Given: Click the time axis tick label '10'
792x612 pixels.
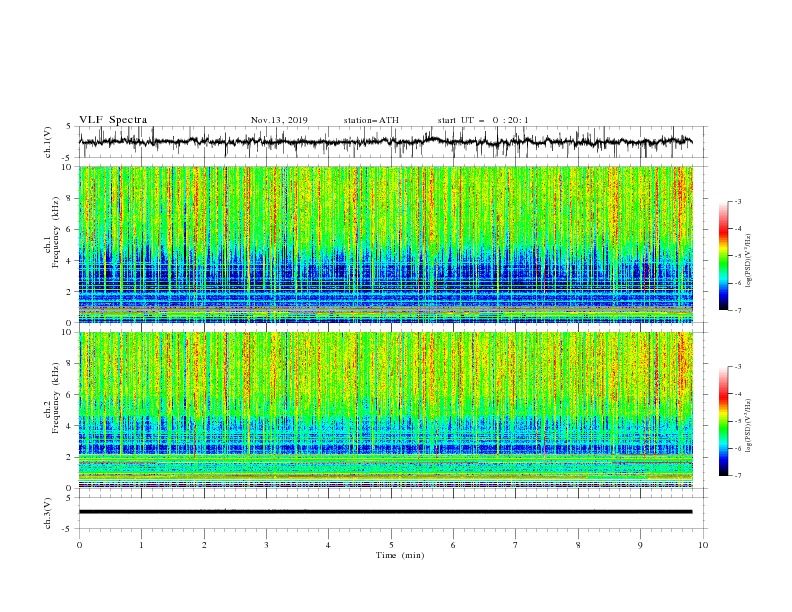Looking at the screenshot, I should pyautogui.click(x=703, y=545).
